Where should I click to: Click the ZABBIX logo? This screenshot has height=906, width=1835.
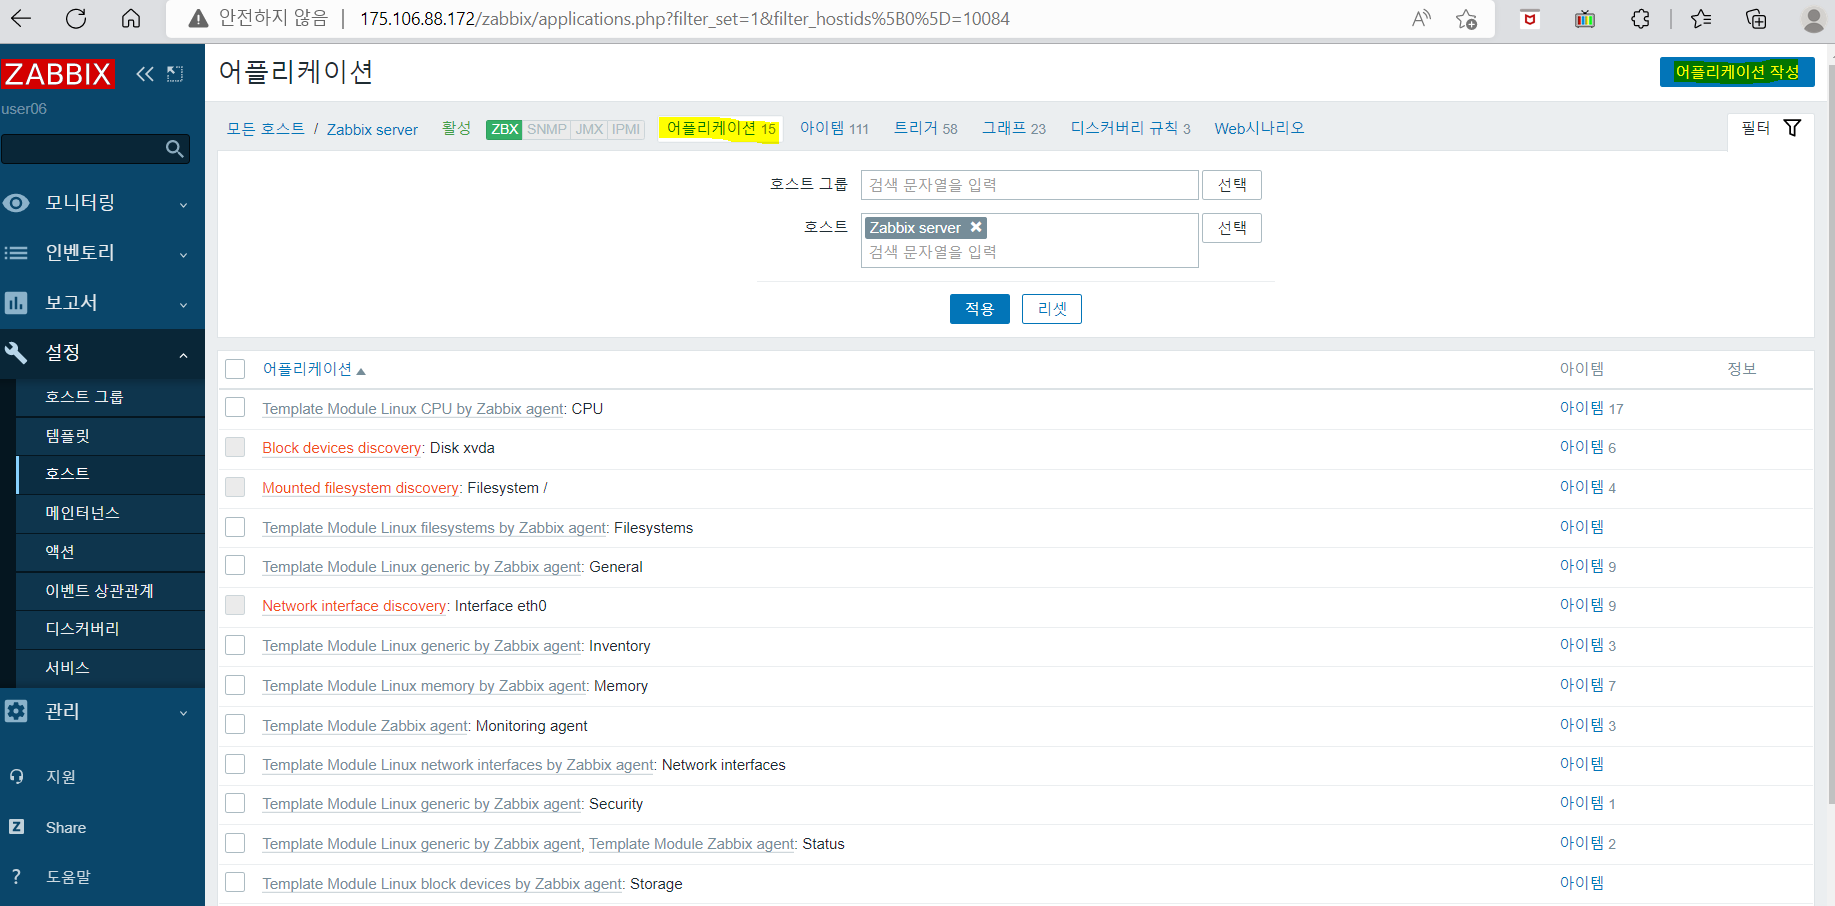click(58, 74)
